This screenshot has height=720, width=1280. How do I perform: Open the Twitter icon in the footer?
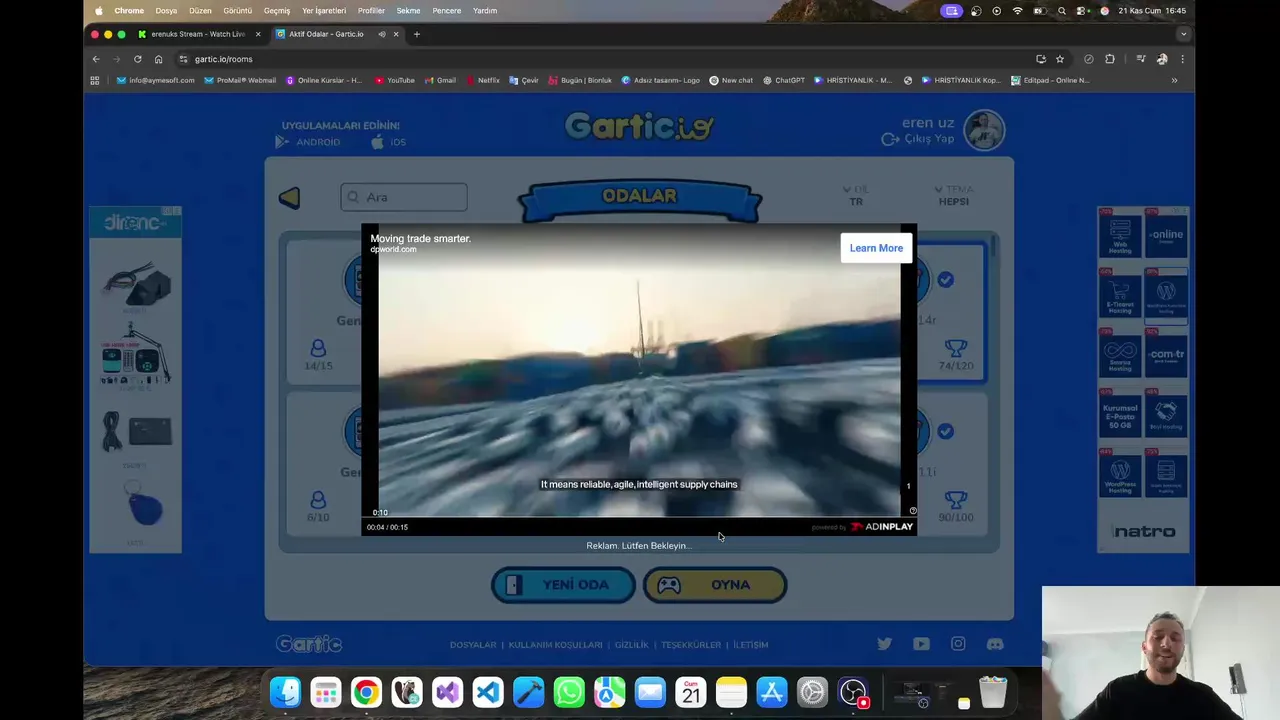884,644
